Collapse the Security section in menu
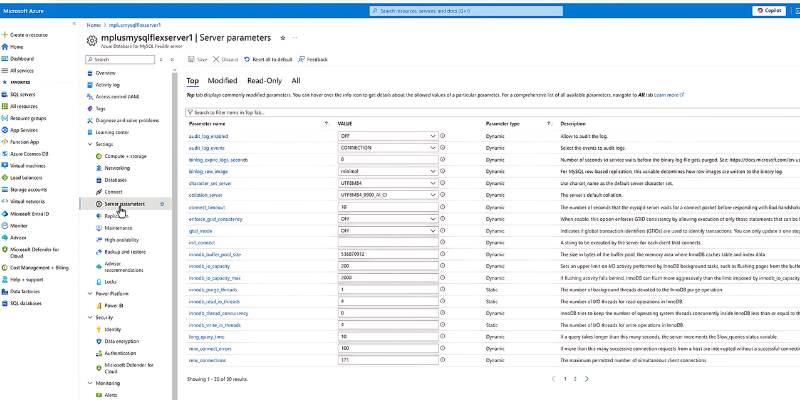The width and height of the screenshot is (800, 400). click(x=90, y=317)
